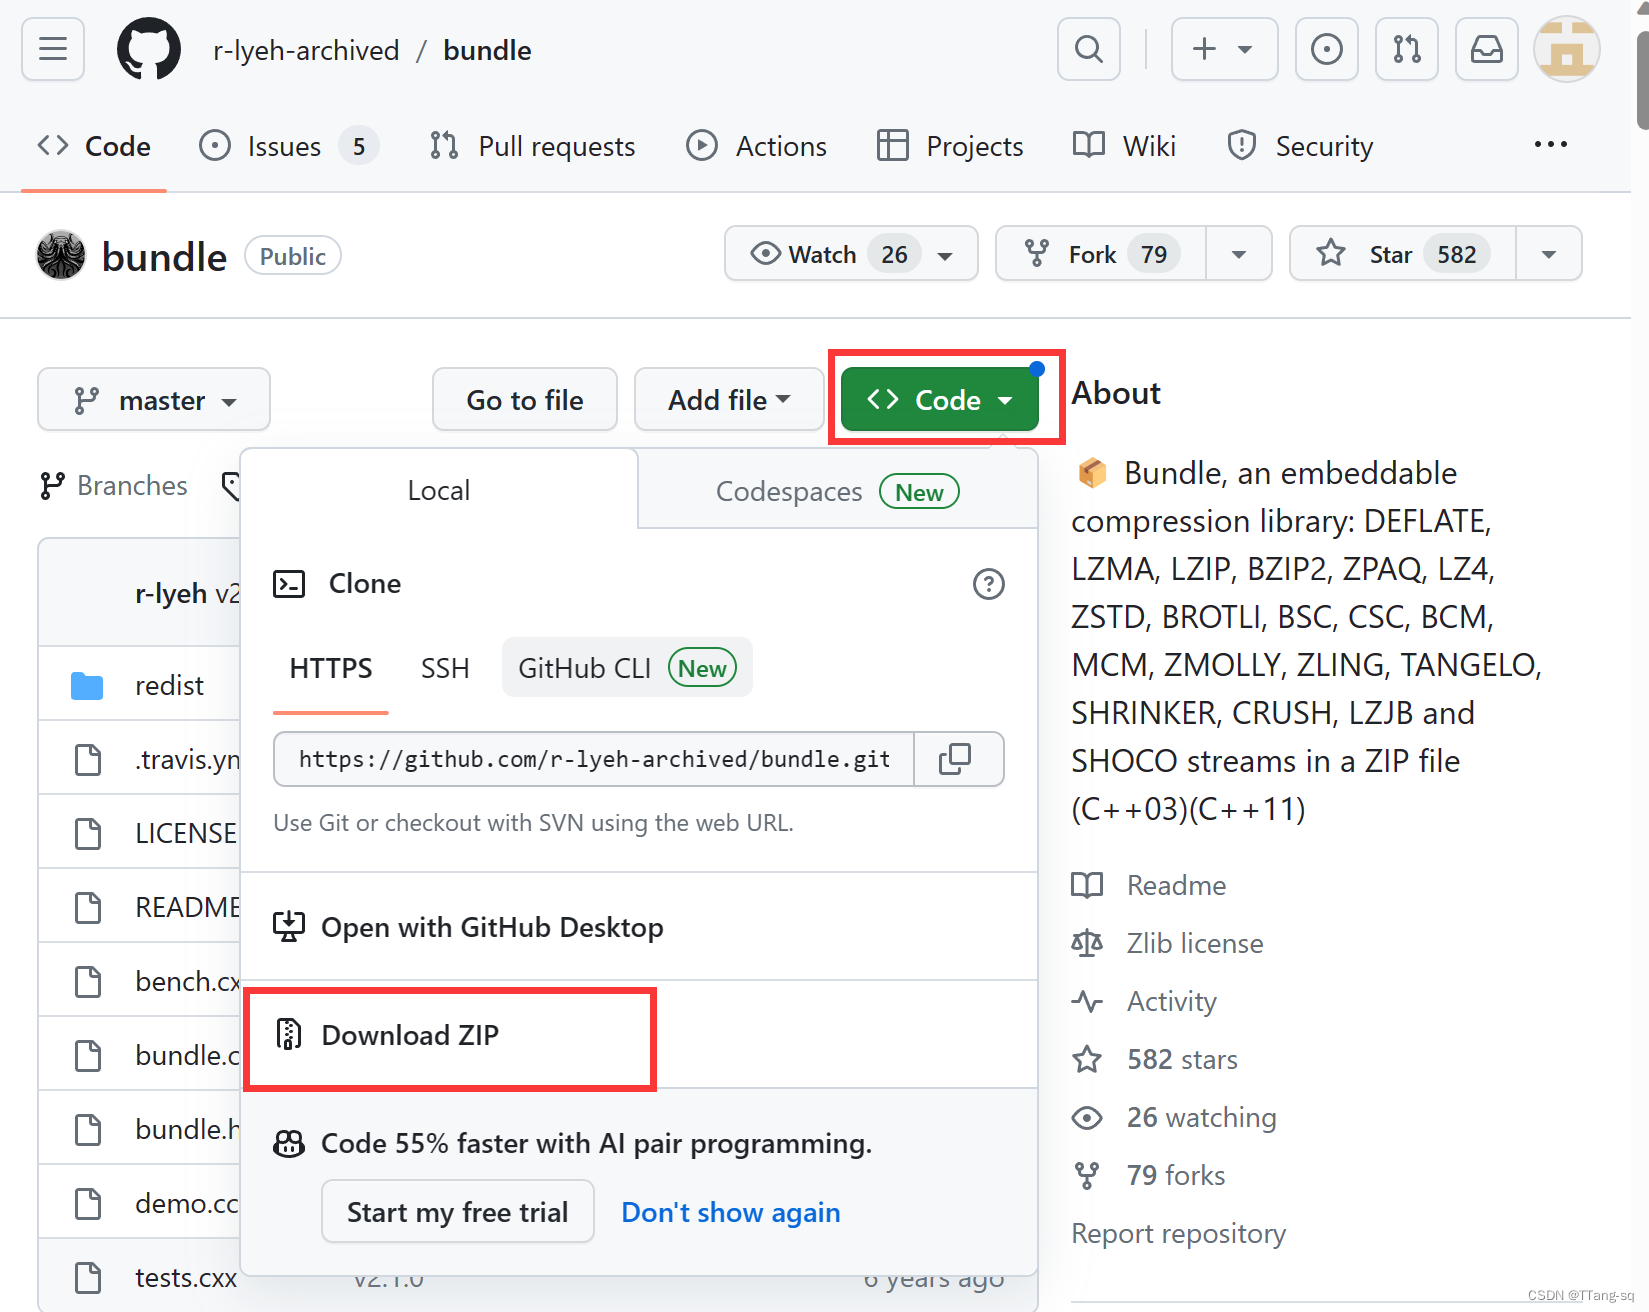Open the Zlib license link
This screenshot has width=1649, height=1312.
coord(1168,943)
